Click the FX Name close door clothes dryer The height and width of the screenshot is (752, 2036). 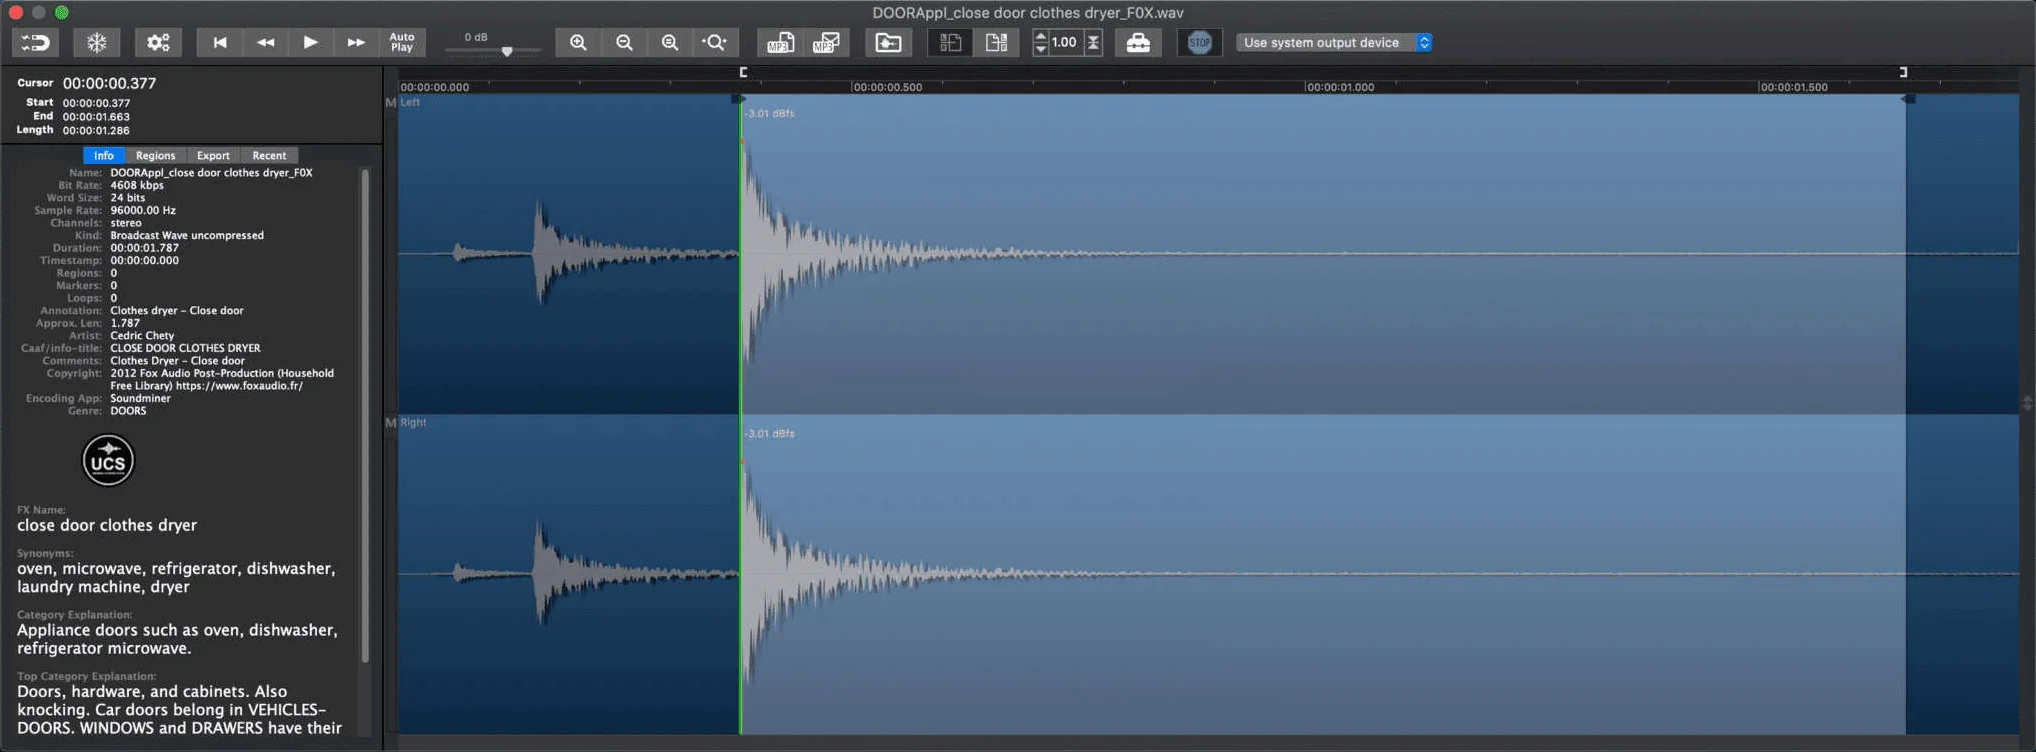[107, 525]
